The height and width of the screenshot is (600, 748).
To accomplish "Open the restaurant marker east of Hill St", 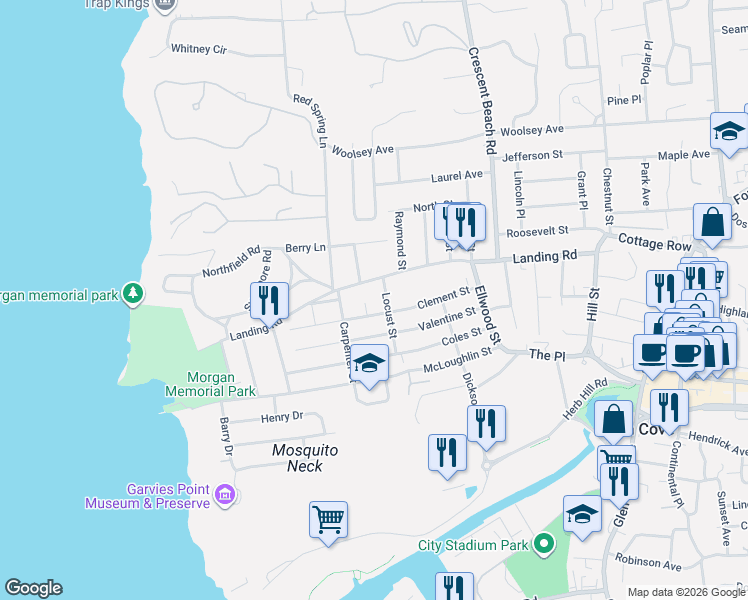I will point(665,290).
